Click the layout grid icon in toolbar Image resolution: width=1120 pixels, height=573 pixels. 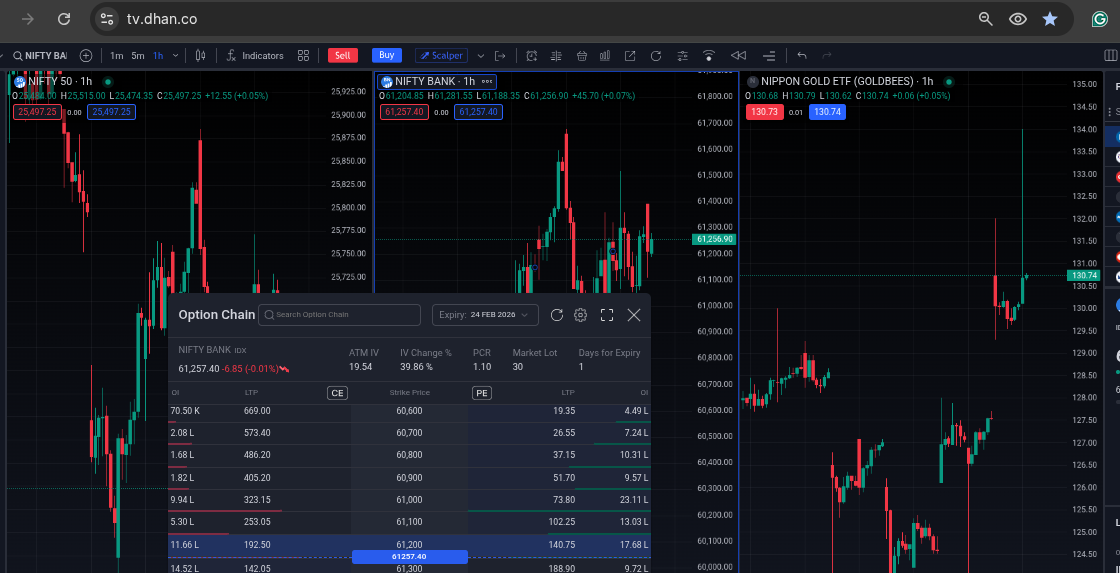tap(303, 56)
